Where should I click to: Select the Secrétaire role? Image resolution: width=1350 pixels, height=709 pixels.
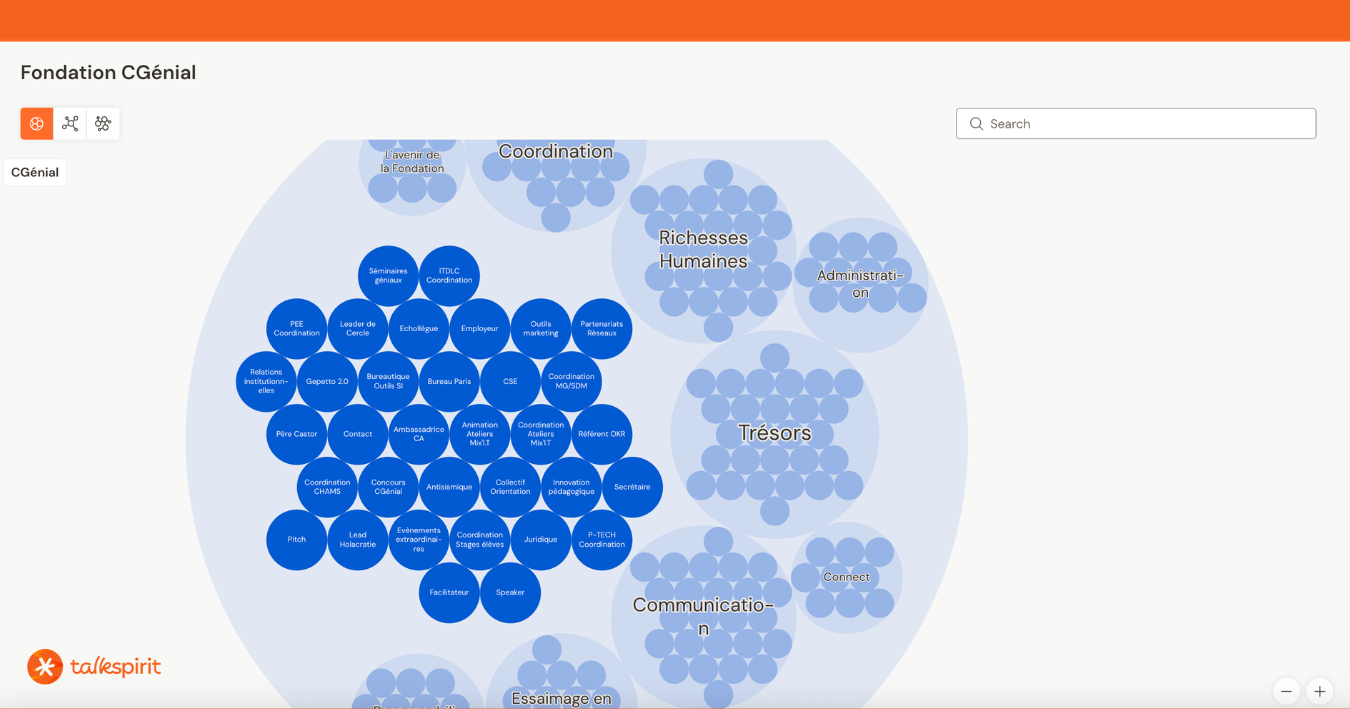632,487
